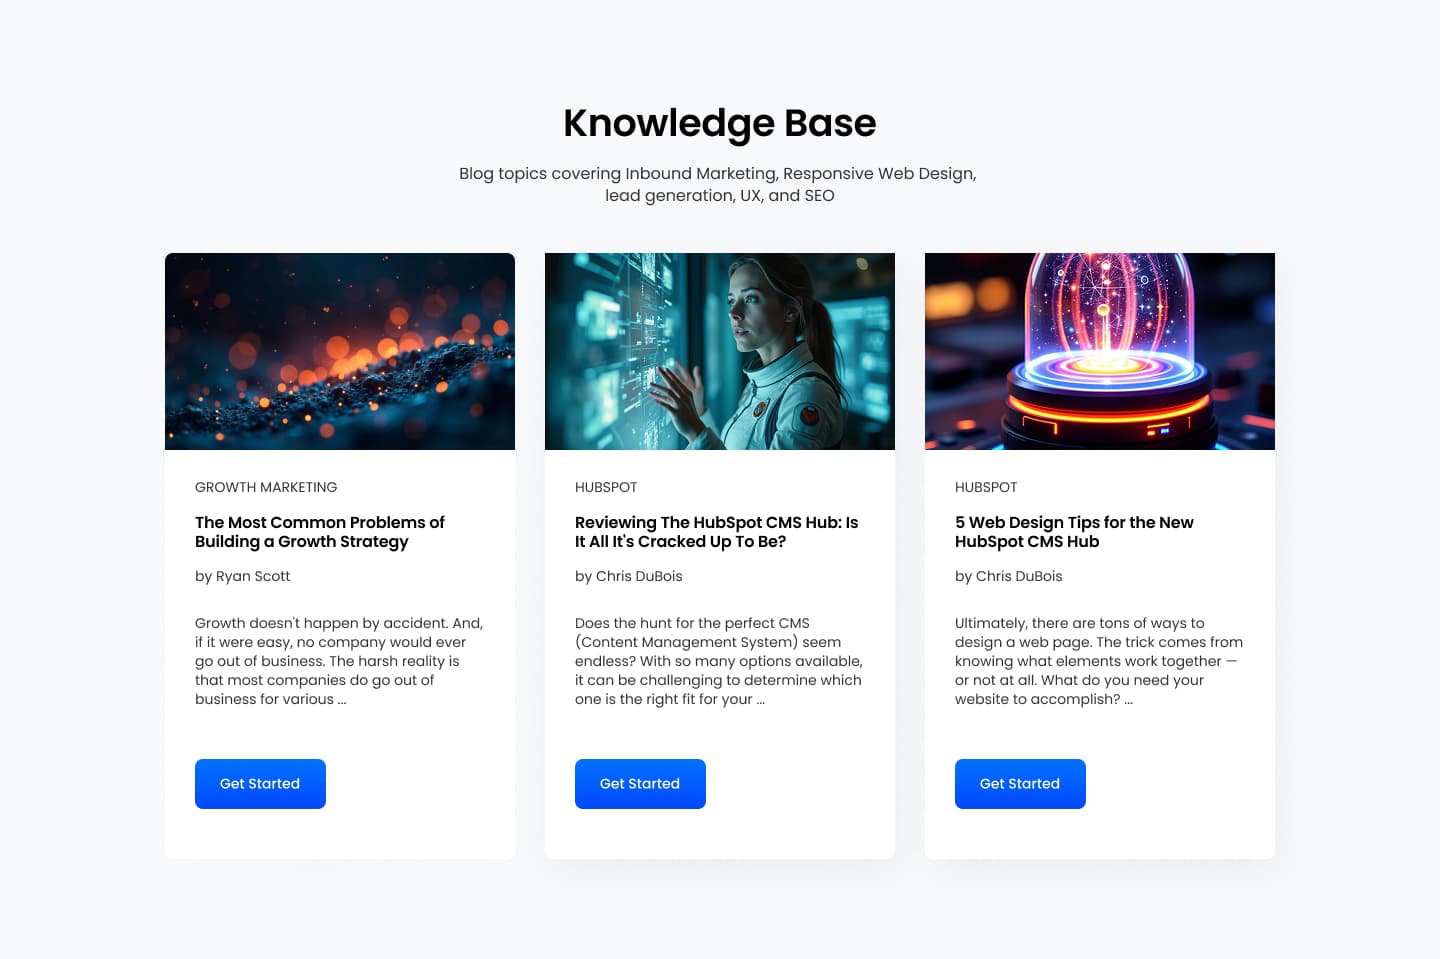Open 'Reviewing The HubSpot CMS Hub' title
The image size is (1440, 959).
pyautogui.click(x=716, y=532)
